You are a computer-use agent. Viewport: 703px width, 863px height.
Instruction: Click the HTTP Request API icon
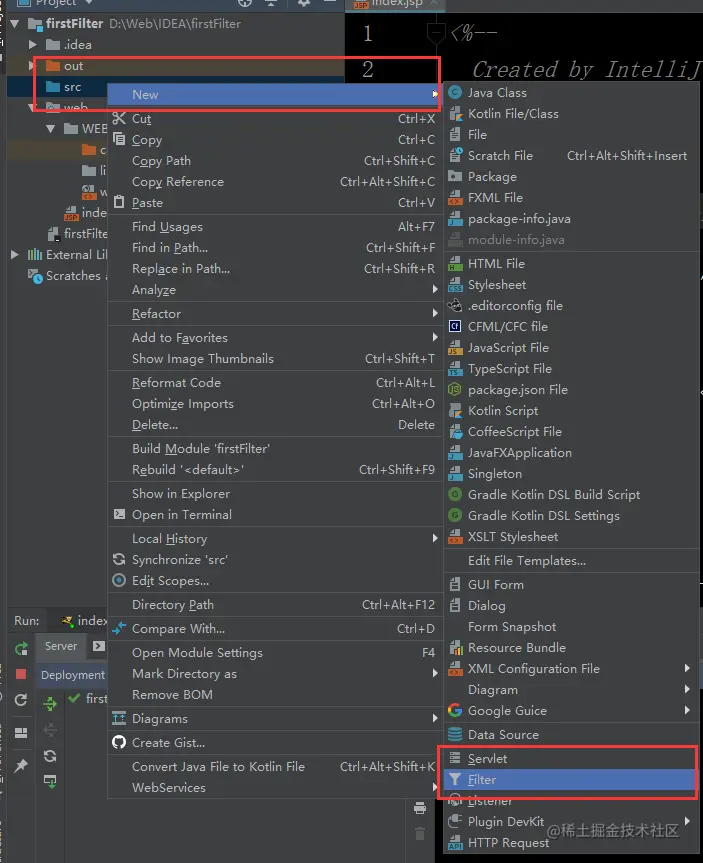455,843
